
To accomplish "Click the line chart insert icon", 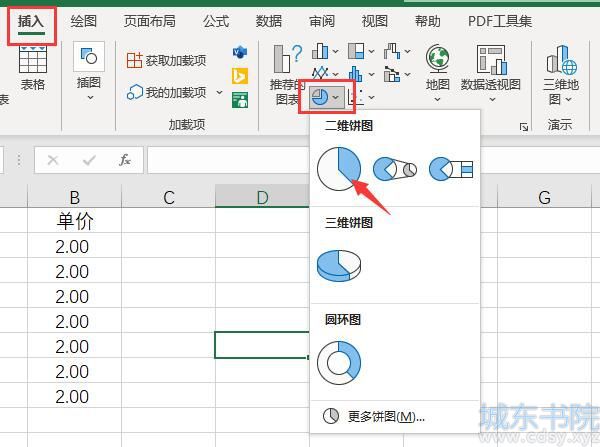I will [x=320, y=73].
